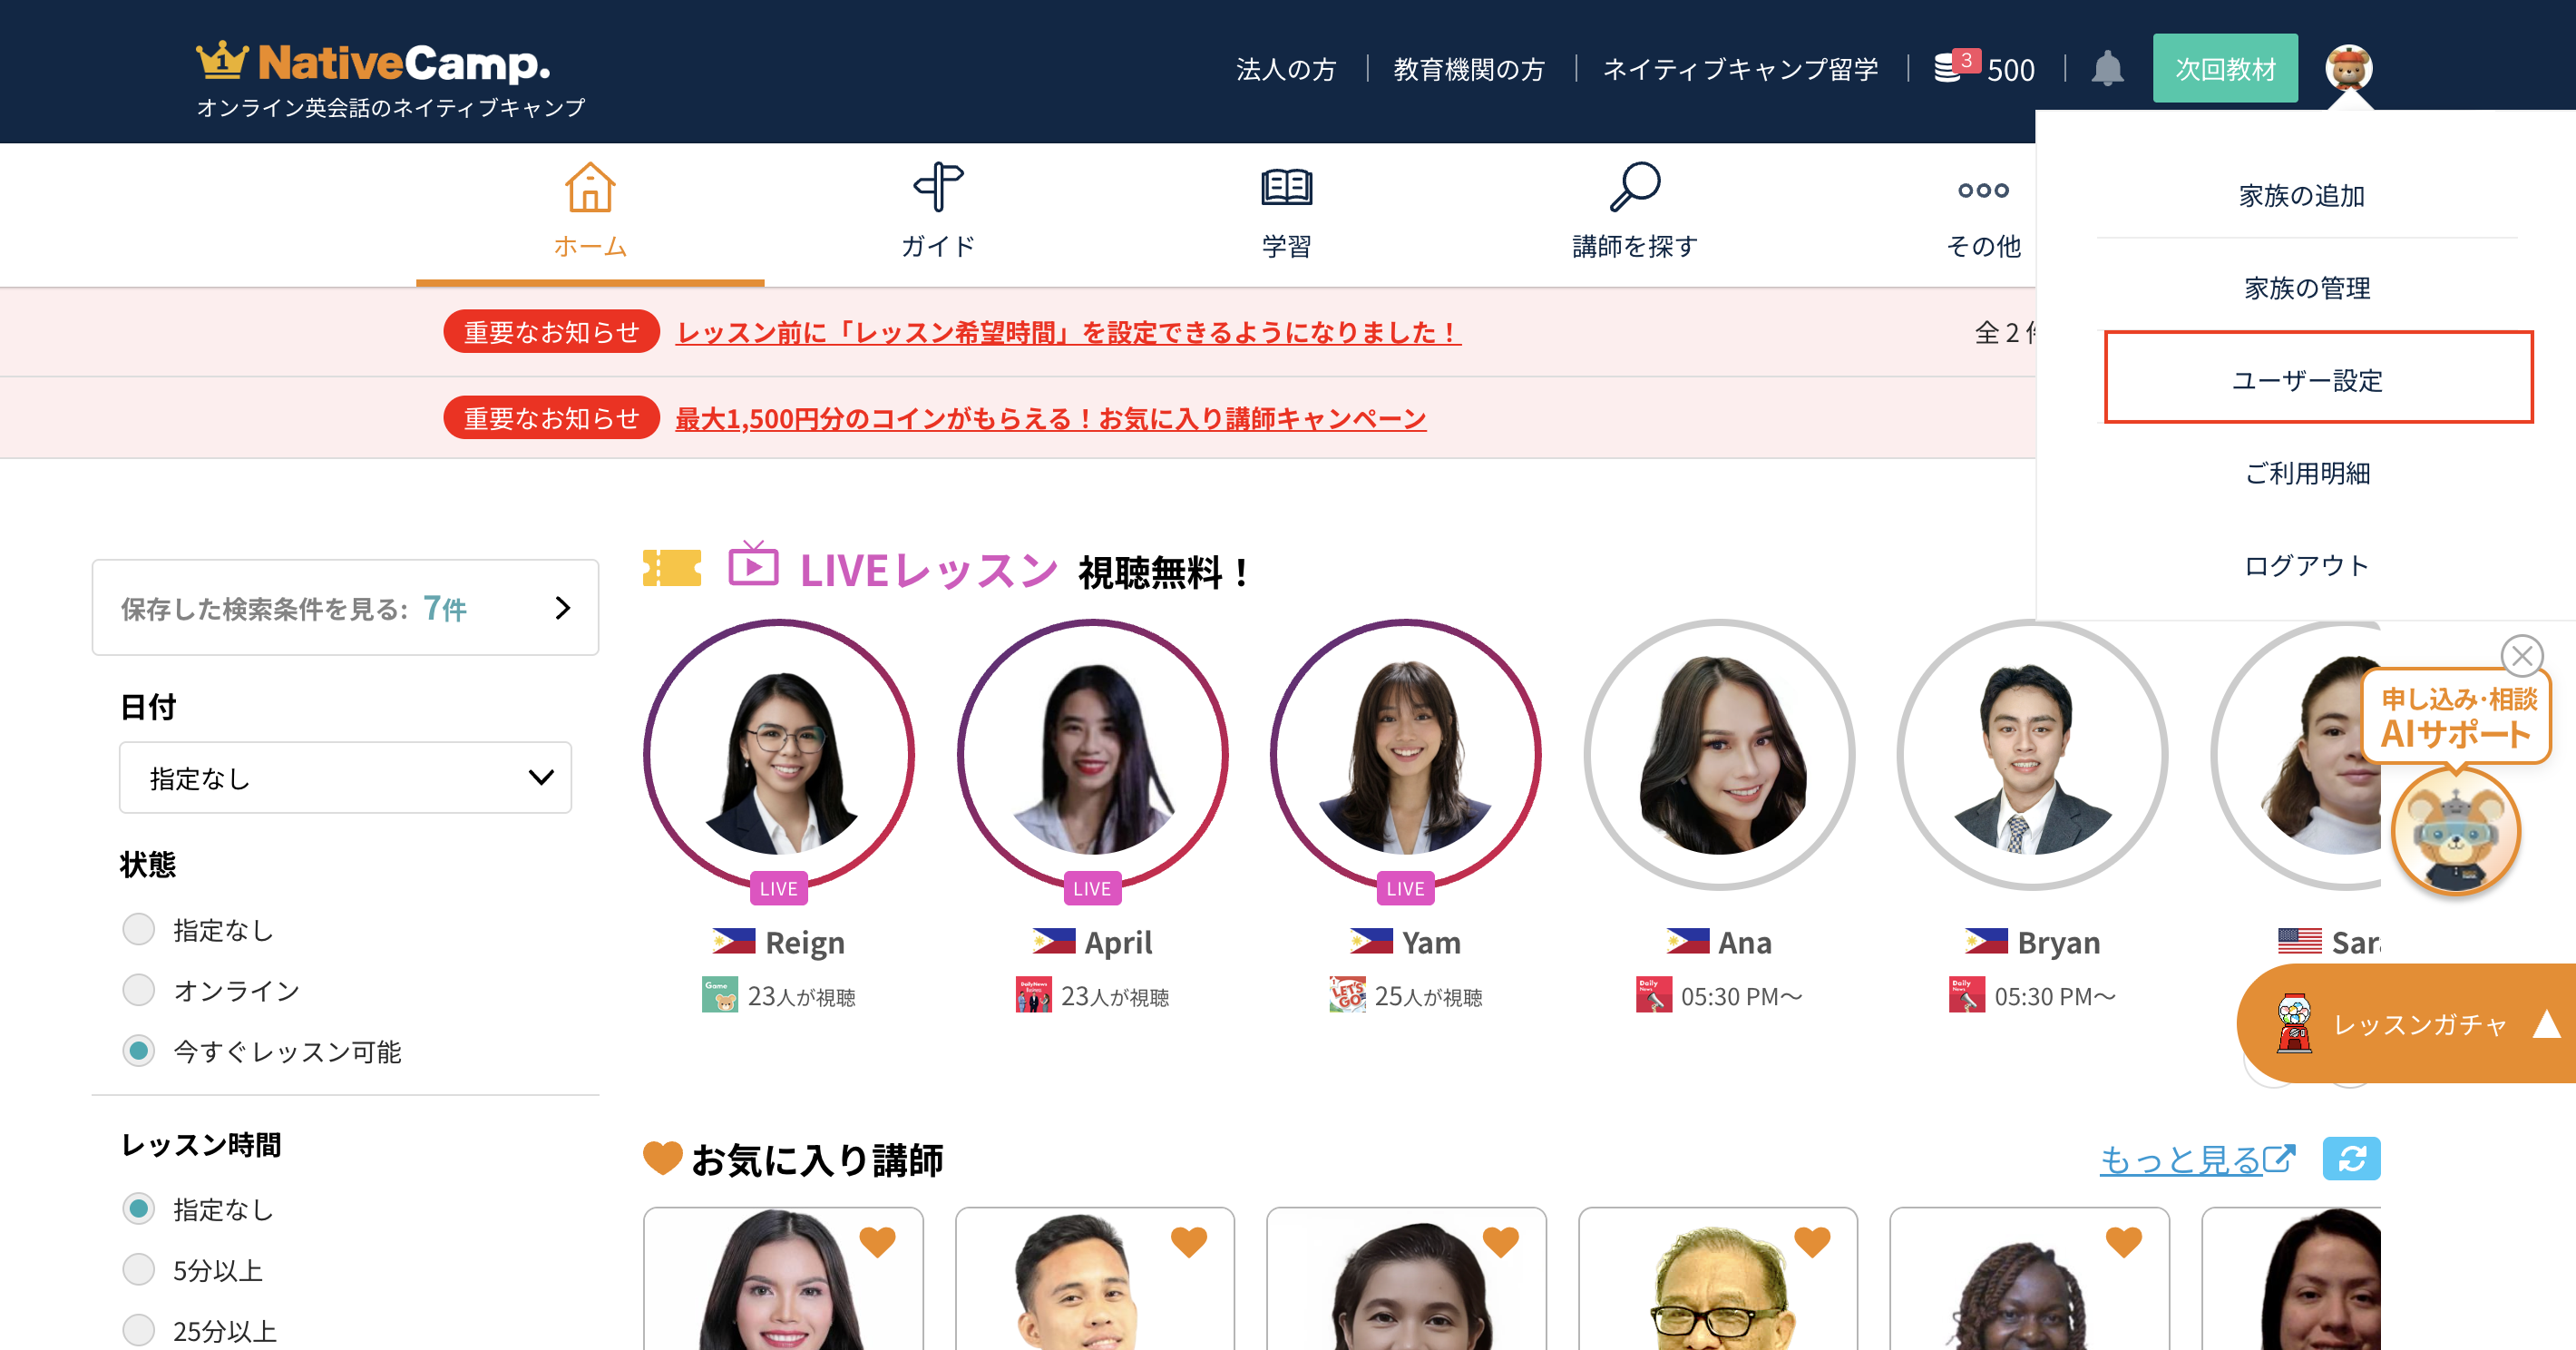
Task: Expand the saved search conditions 7件
Action: click(x=345, y=608)
